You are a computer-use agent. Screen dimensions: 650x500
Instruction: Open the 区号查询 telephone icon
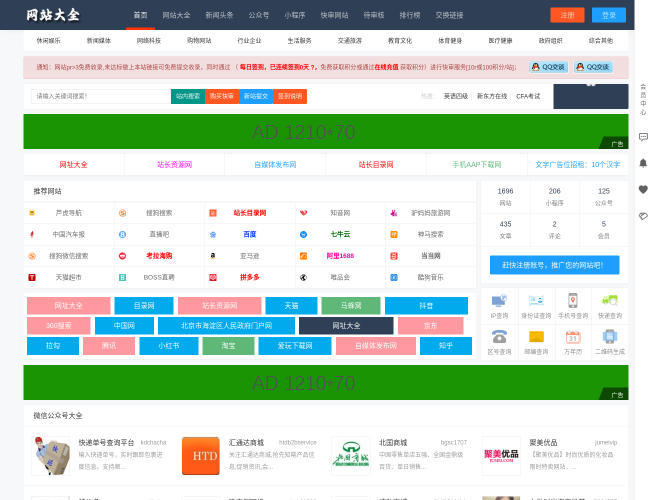click(499, 337)
